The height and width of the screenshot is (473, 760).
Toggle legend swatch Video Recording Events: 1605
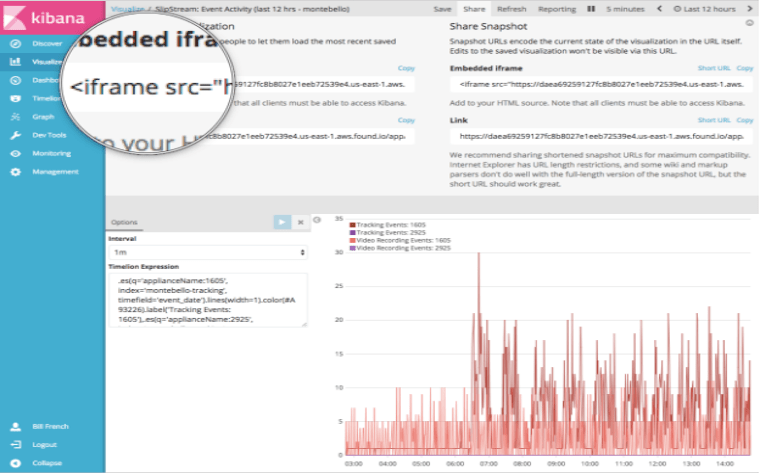click(353, 240)
